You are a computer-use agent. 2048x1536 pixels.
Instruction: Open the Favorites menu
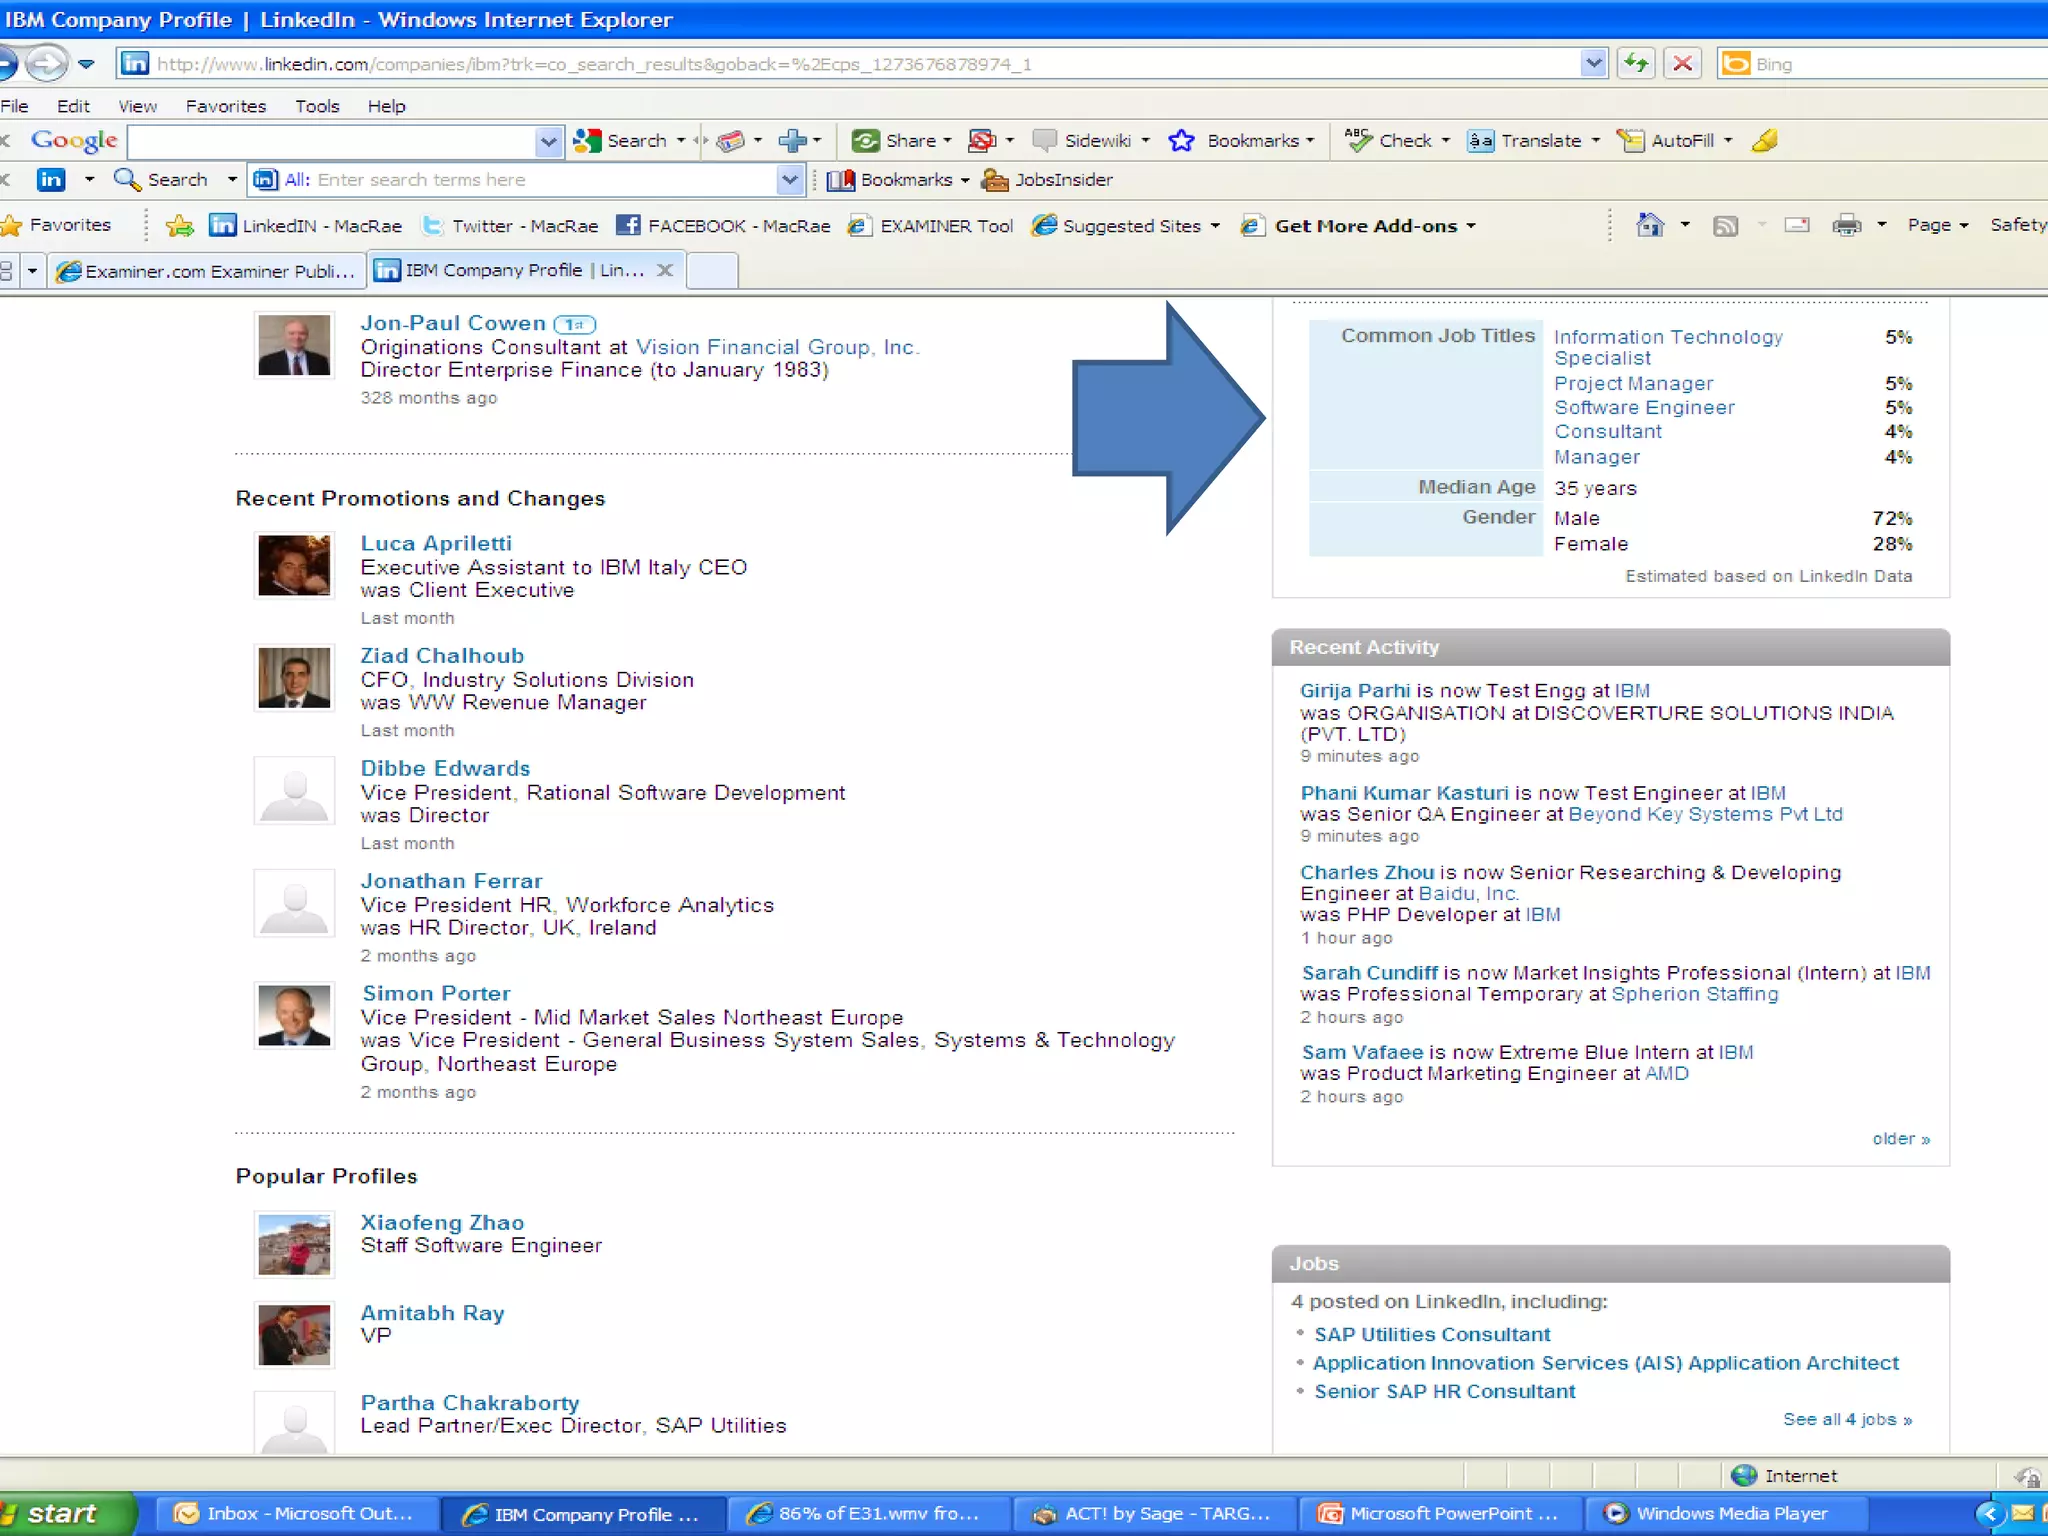226,106
